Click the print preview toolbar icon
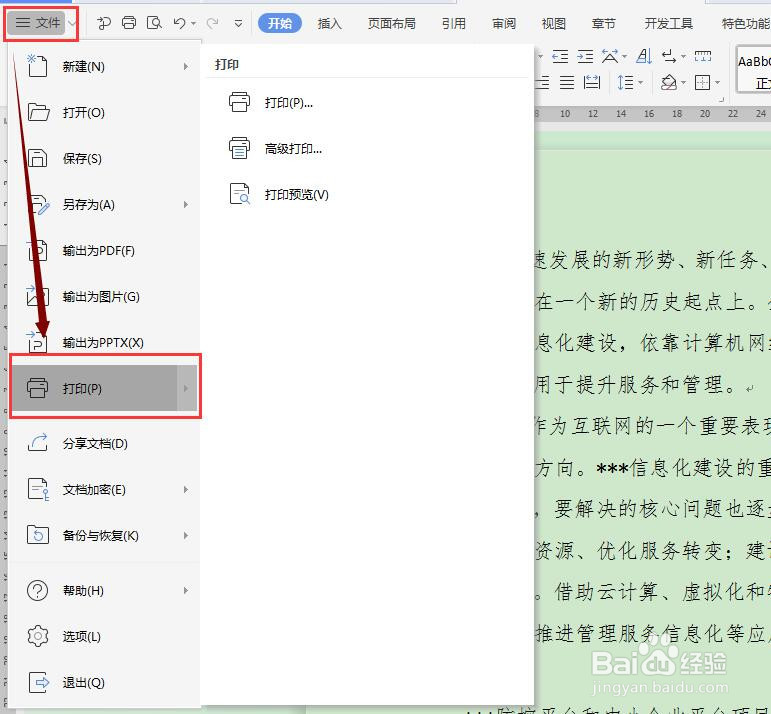The image size is (771, 714). click(x=154, y=23)
